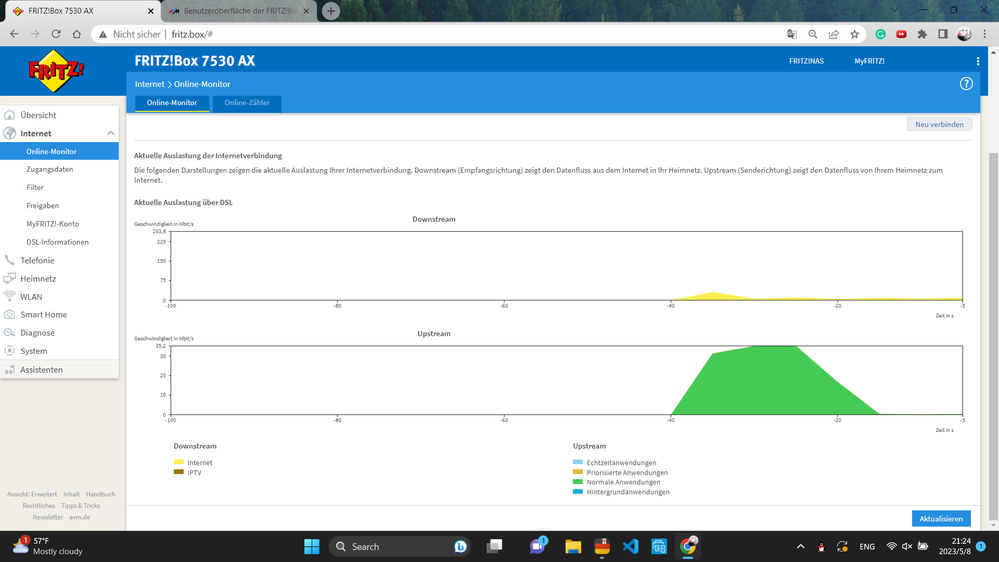This screenshot has height=562, width=999.
Task: Click the Telefonie phone icon
Action: click(10, 260)
